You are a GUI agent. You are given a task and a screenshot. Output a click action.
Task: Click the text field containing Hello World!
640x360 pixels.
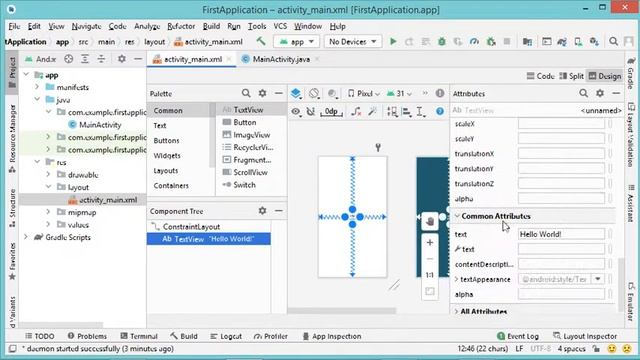click(x=561, y=234)
